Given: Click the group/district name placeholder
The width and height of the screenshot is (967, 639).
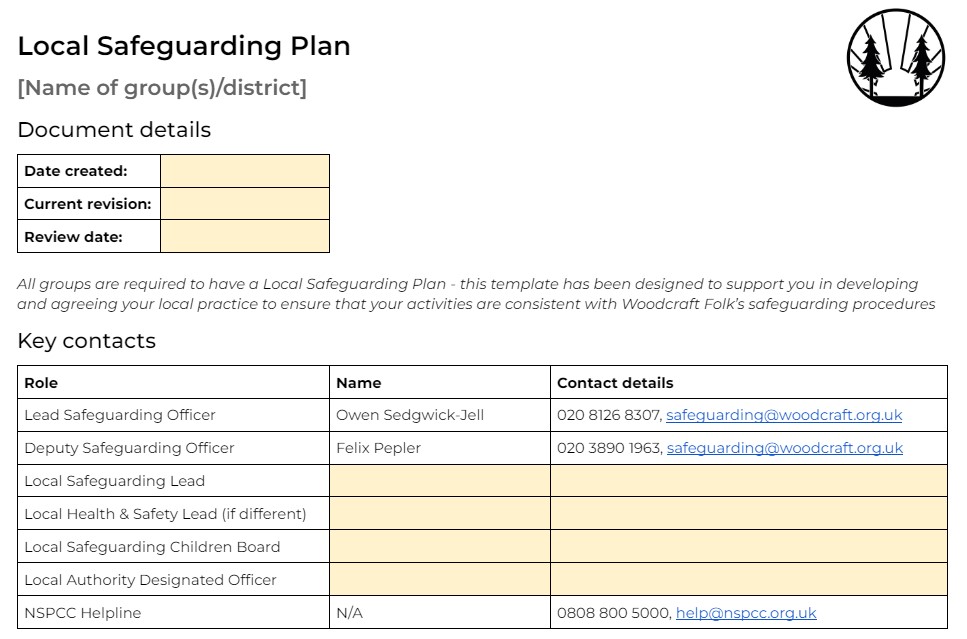Looking at the screenshot, I should [x=162, y=88].
